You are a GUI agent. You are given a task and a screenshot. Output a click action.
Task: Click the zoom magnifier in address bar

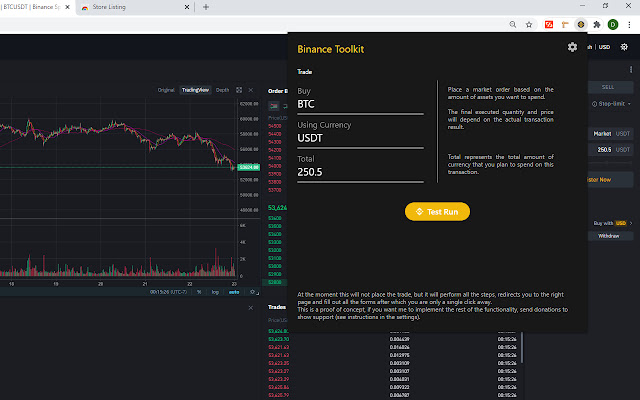tap(517, 23)
